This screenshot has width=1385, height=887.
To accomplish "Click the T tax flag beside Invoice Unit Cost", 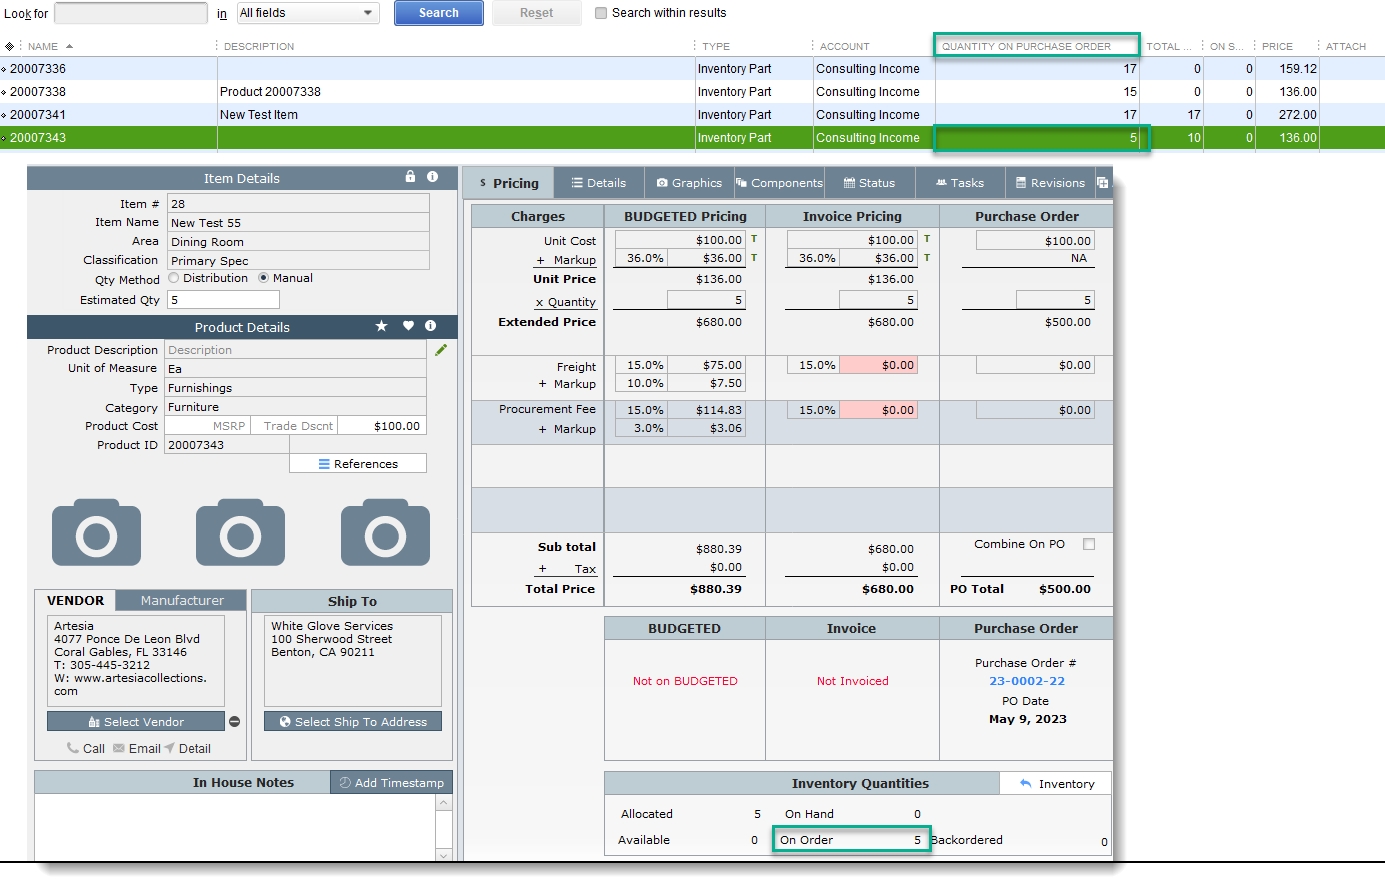I will pyautogui.click(x=927, y=239).
